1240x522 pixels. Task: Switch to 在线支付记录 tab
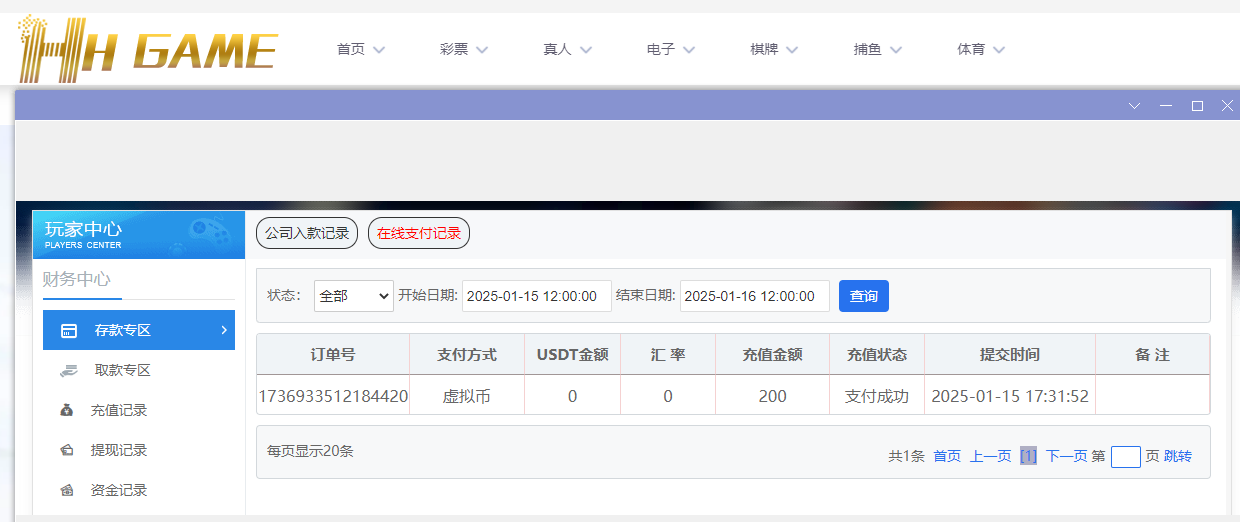(419, 233)
